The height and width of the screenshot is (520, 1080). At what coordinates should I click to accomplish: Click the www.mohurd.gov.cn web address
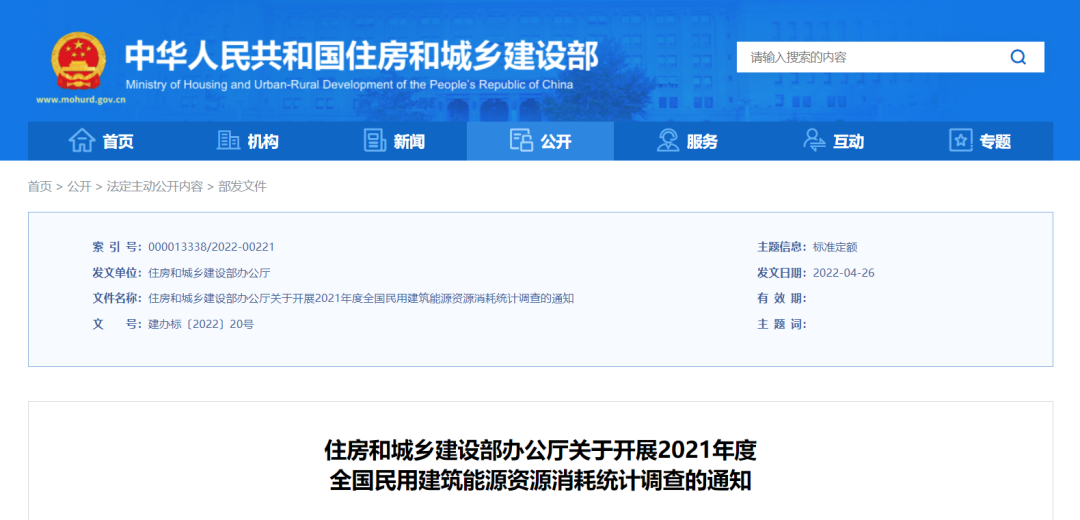point(81,99)
